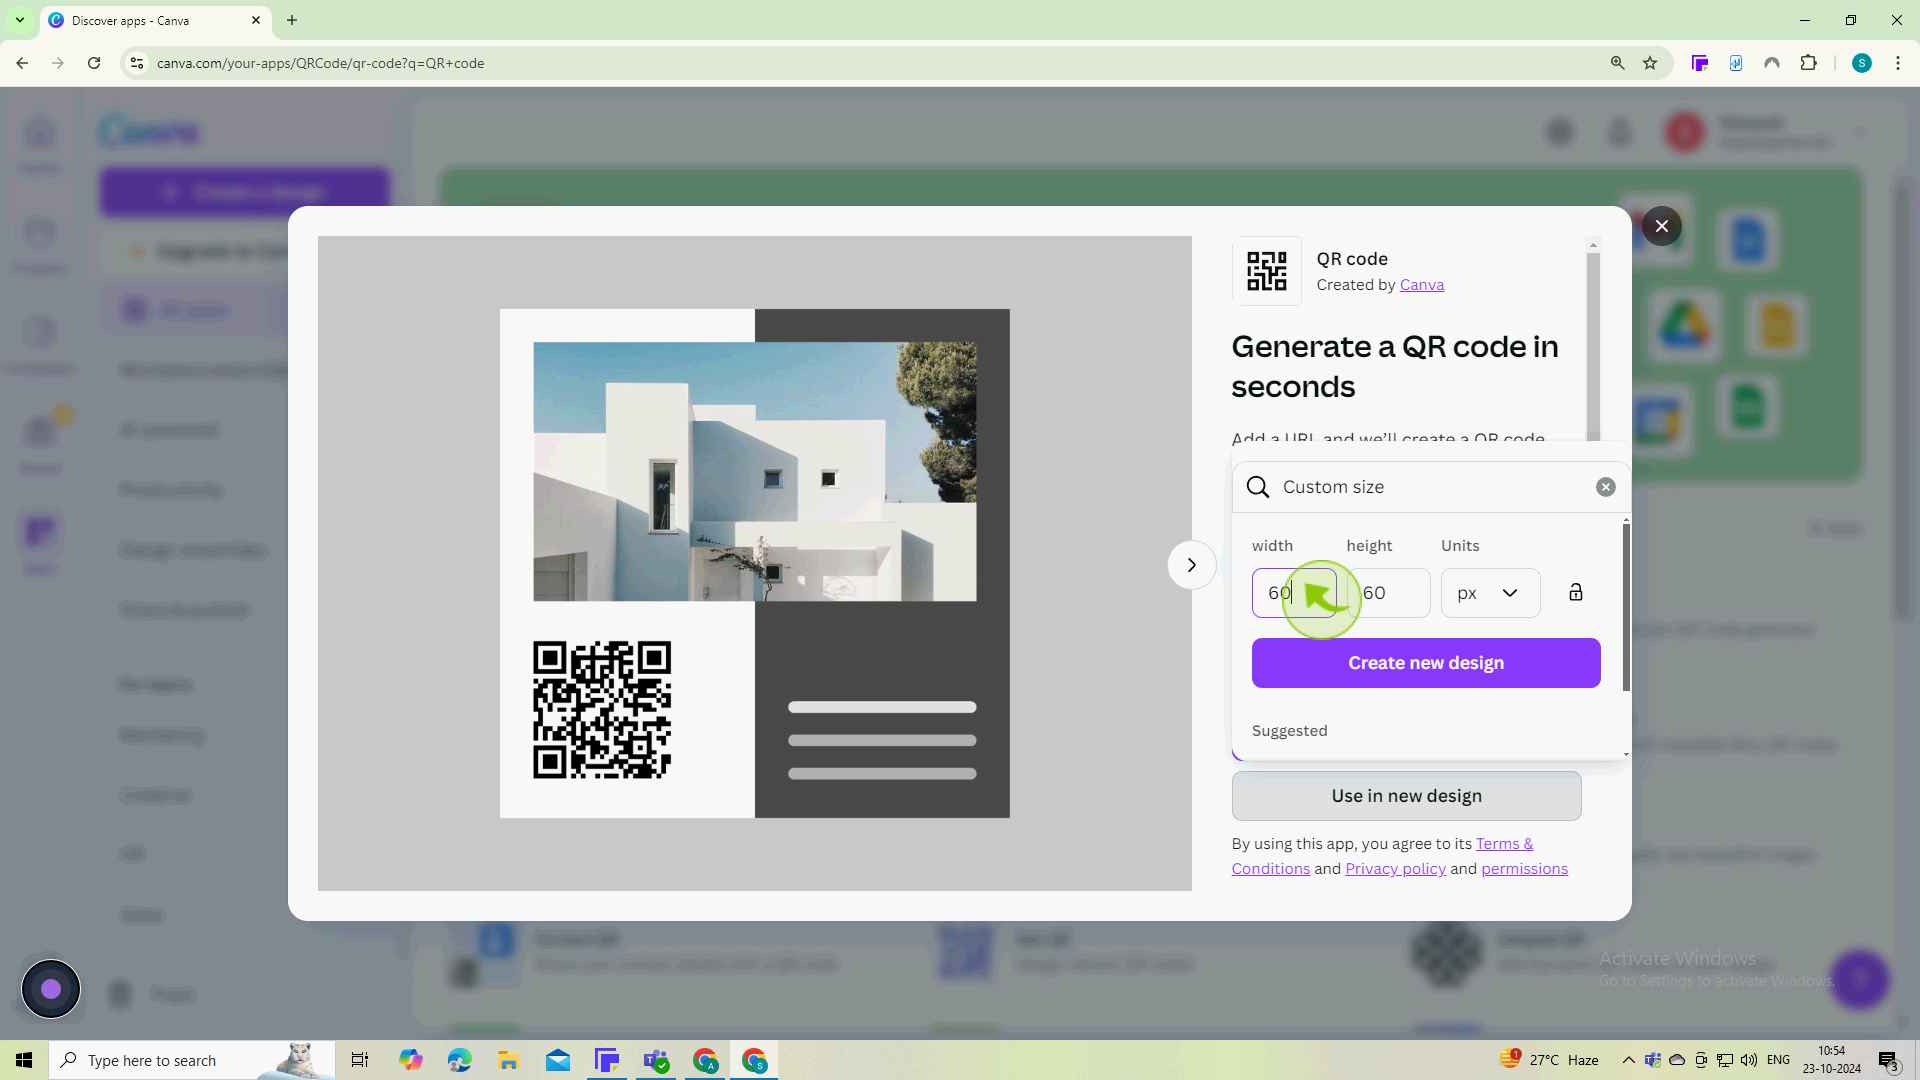
Task: Click the browser Forward arrow
Action: (58, 63)
